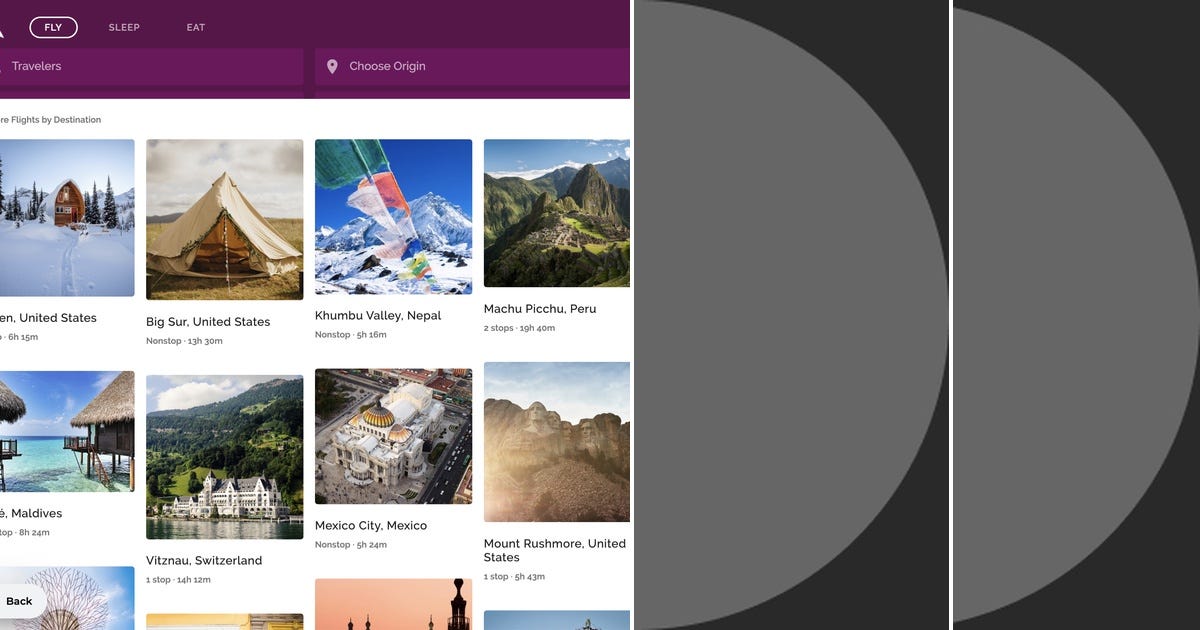1200x630 pixels.
Task: Click the Big Sur tent photo thumbnail
Action: (x=224, y=218)
